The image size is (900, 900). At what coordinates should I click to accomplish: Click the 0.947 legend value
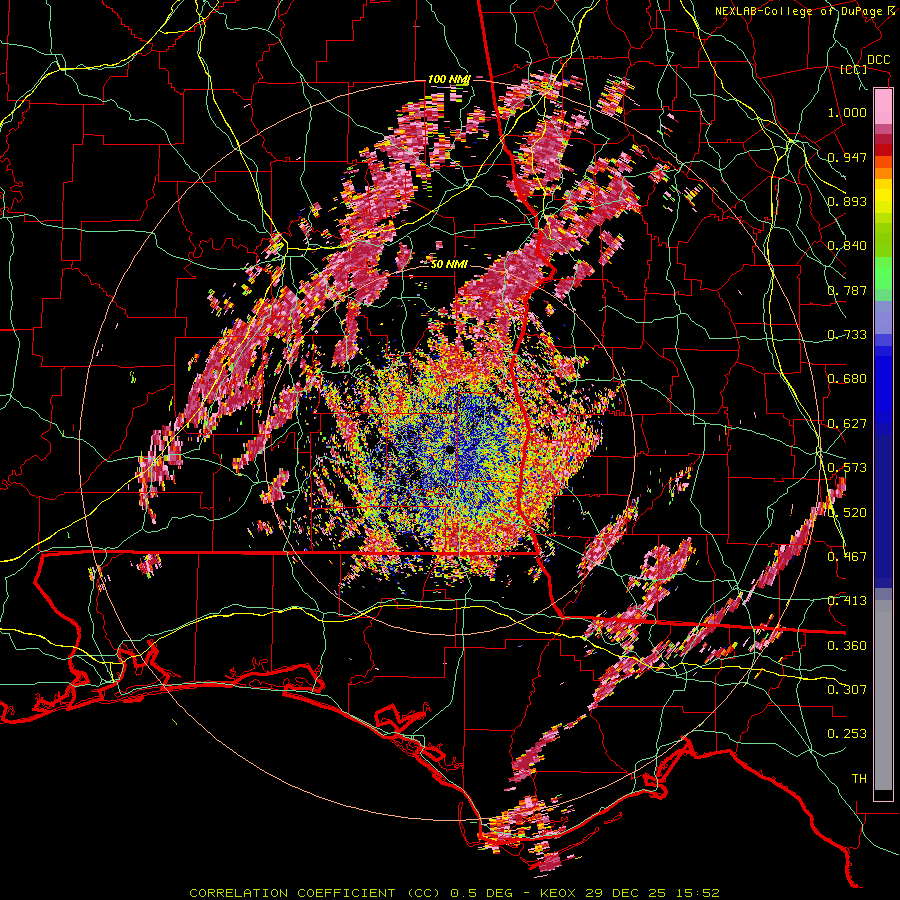(847, 157)
